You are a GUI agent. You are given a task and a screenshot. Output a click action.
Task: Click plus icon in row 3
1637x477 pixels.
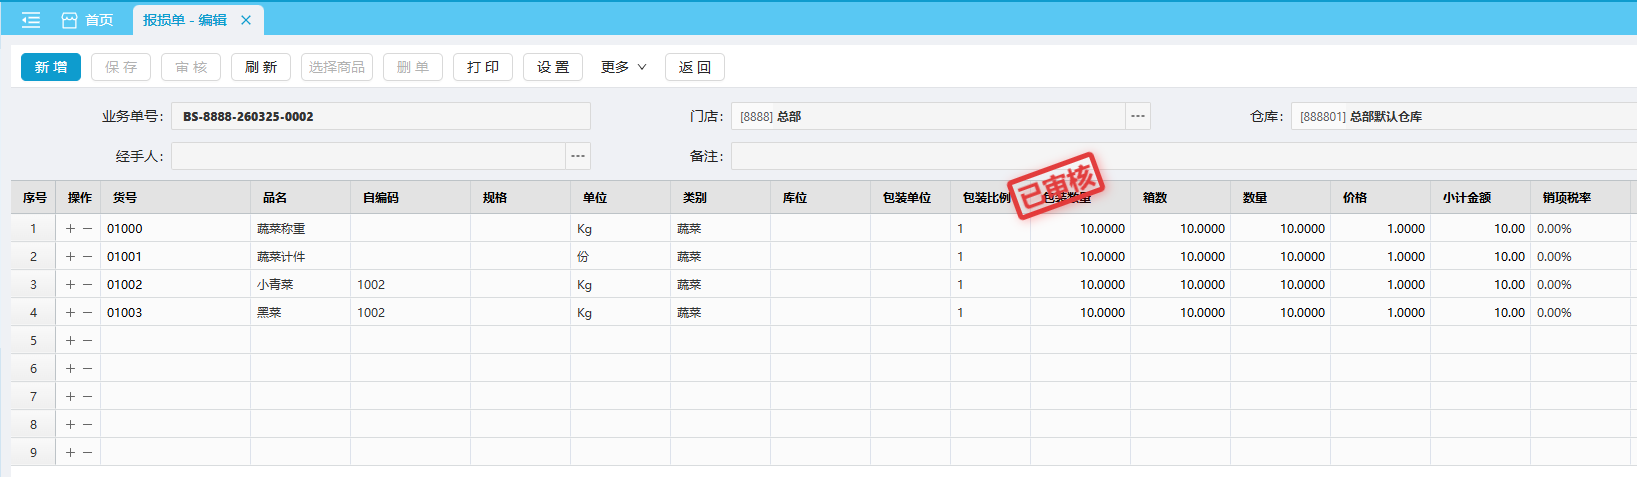coord(70,285)
